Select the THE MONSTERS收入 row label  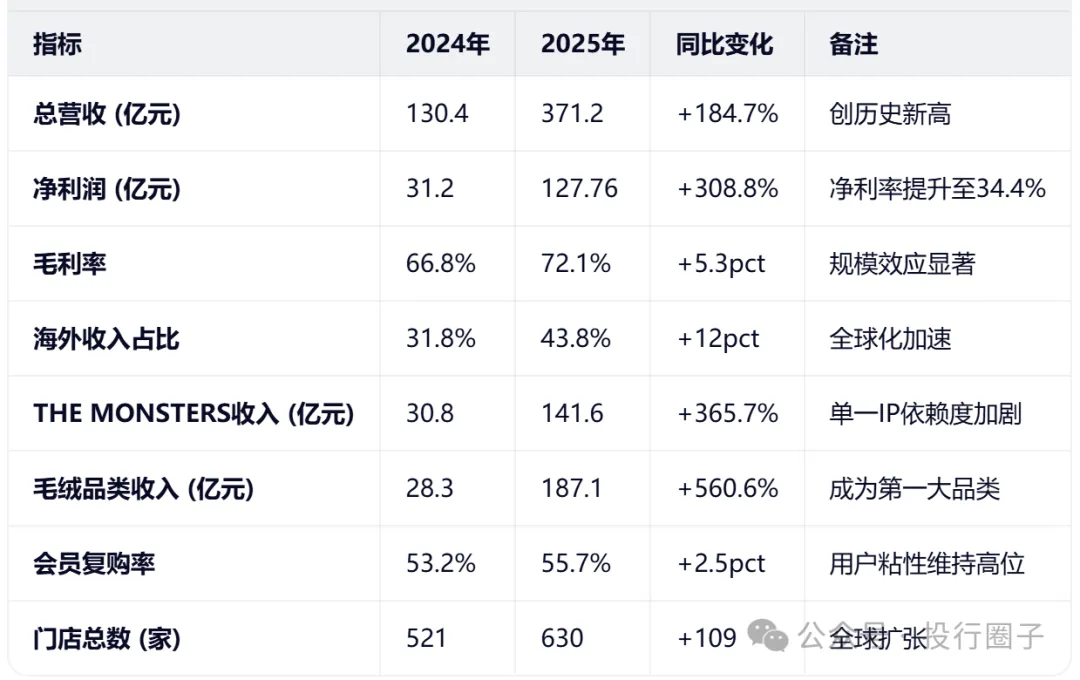[x=193, y=414]
